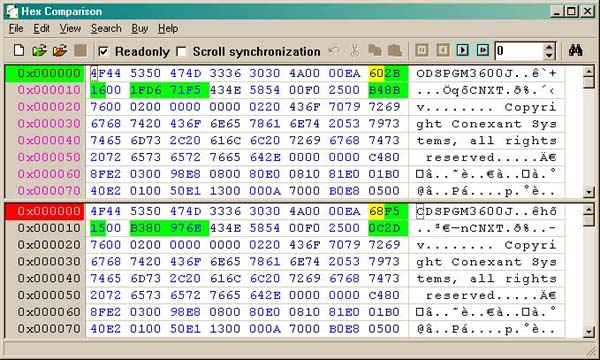Click the binoculars Find icon
Screen dimensions: 600x360
(576, 50)
